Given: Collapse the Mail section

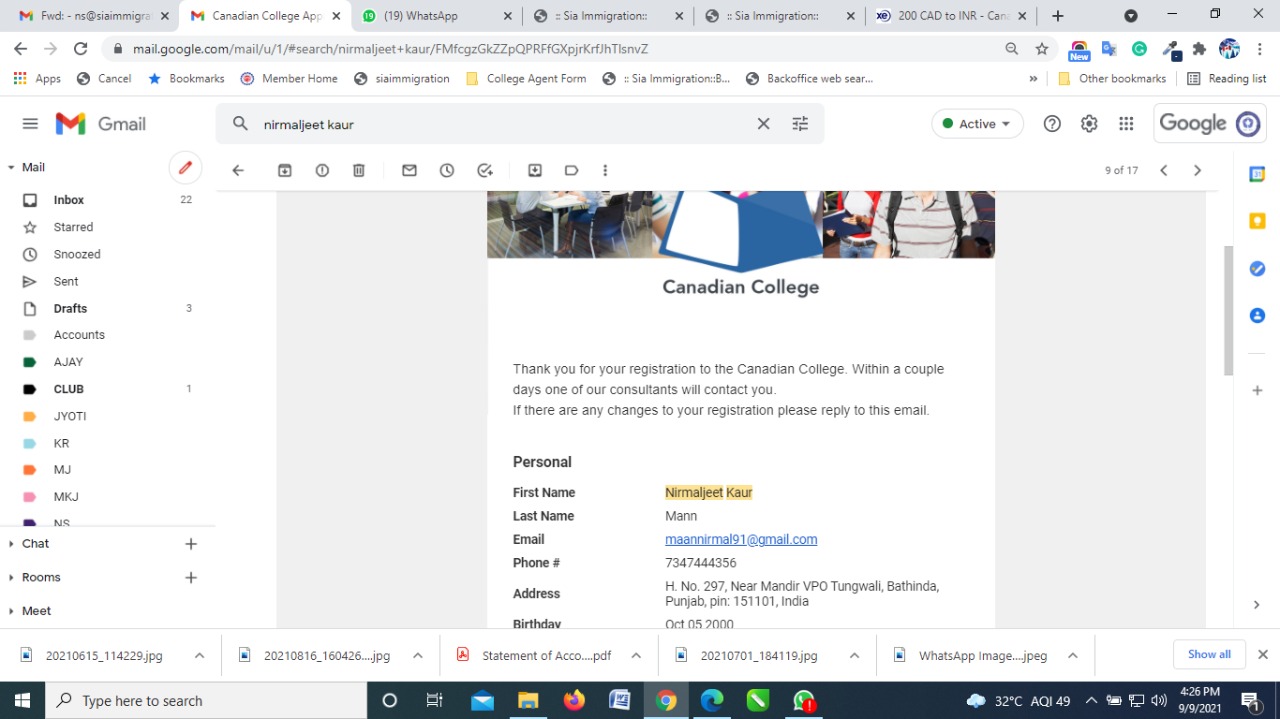Looking at the screenshot, I should pyautogui.click(x=11, y=168).
